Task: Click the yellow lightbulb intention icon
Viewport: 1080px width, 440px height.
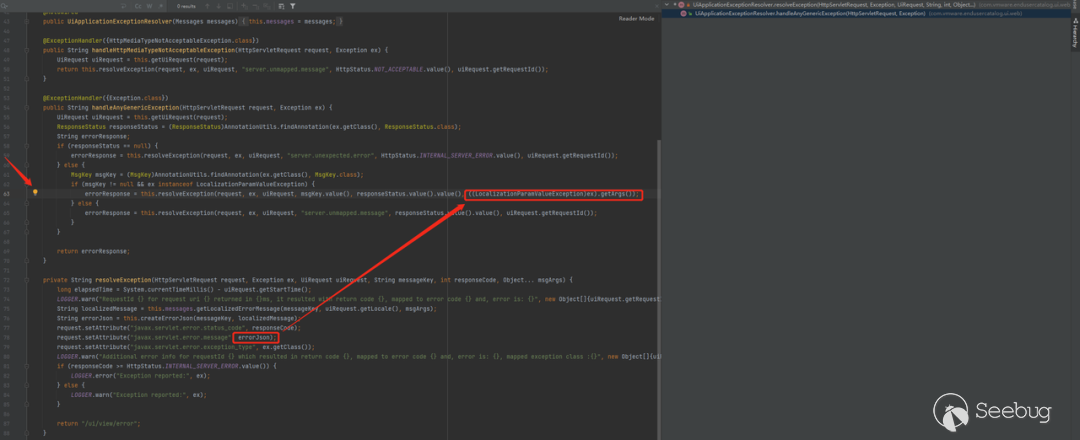Action: (35, 192)
